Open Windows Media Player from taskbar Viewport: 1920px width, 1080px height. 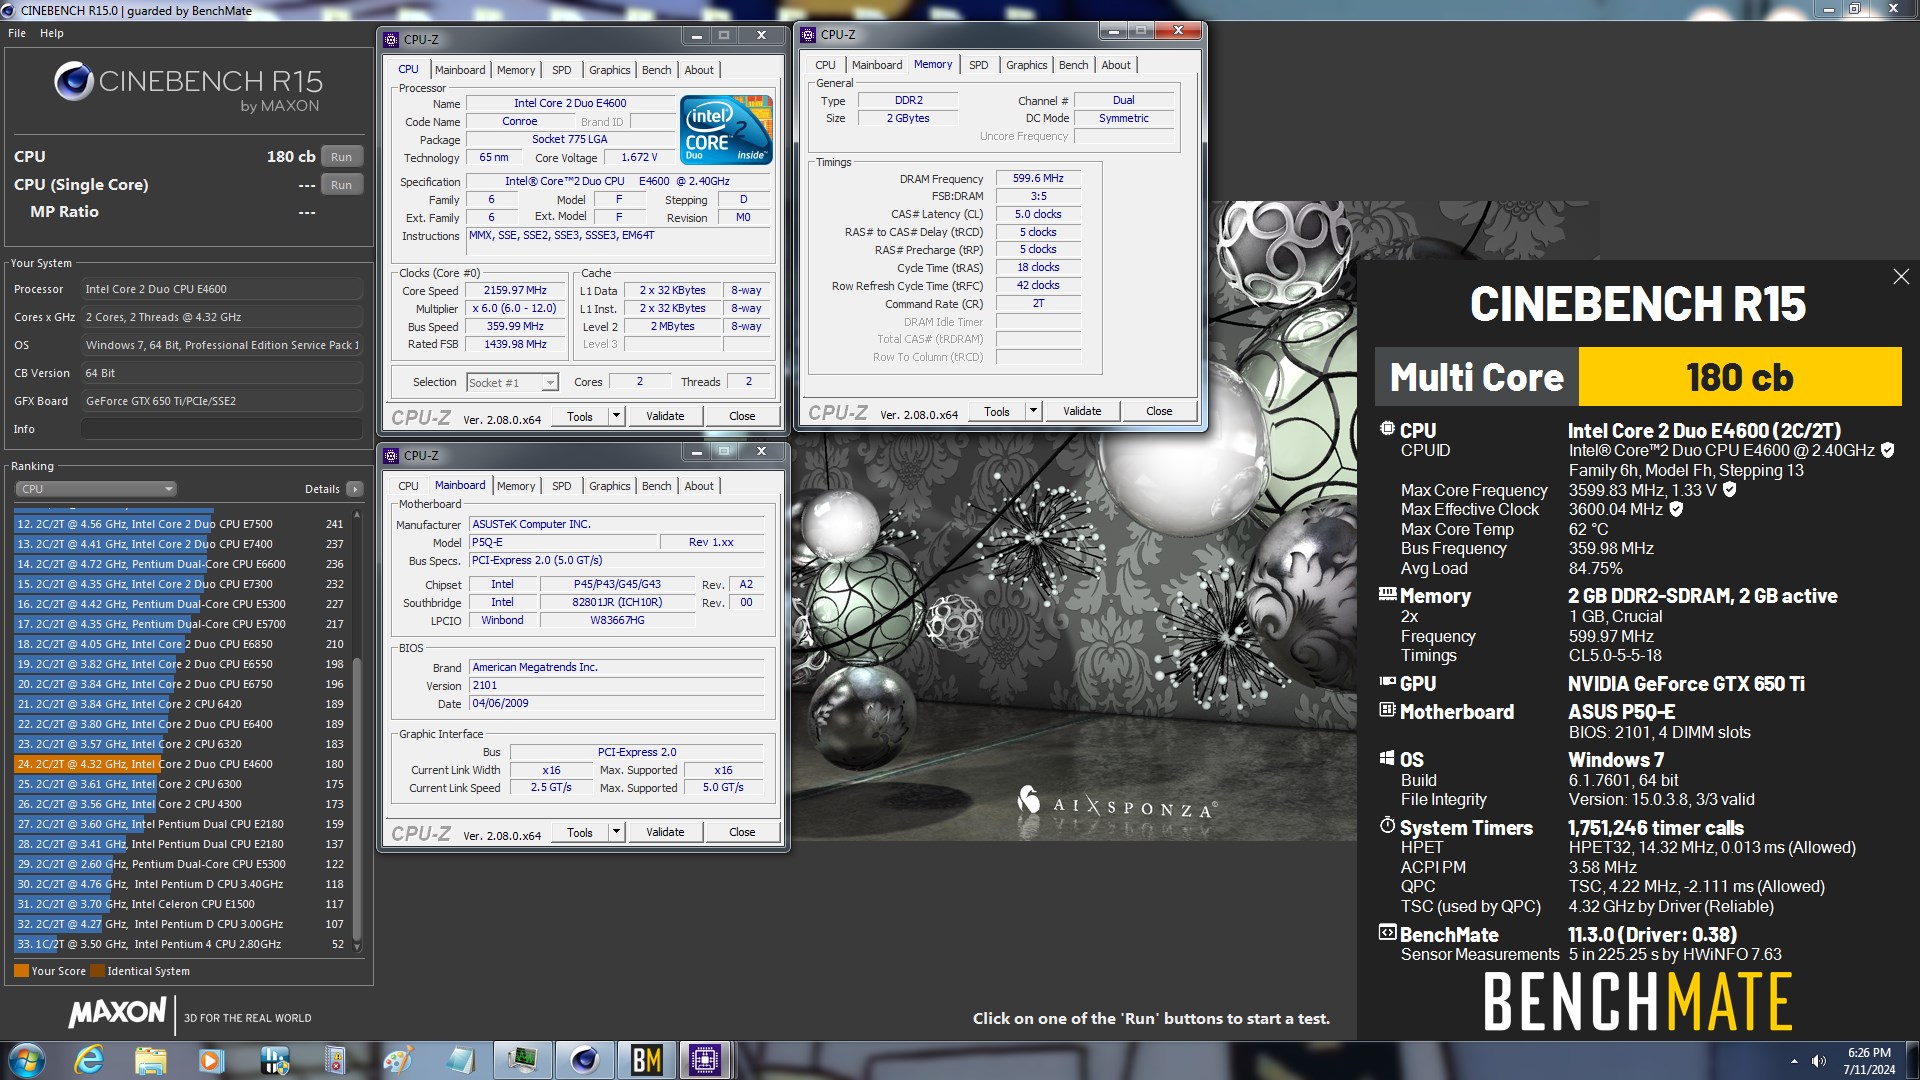click(x=211, y=1060)
